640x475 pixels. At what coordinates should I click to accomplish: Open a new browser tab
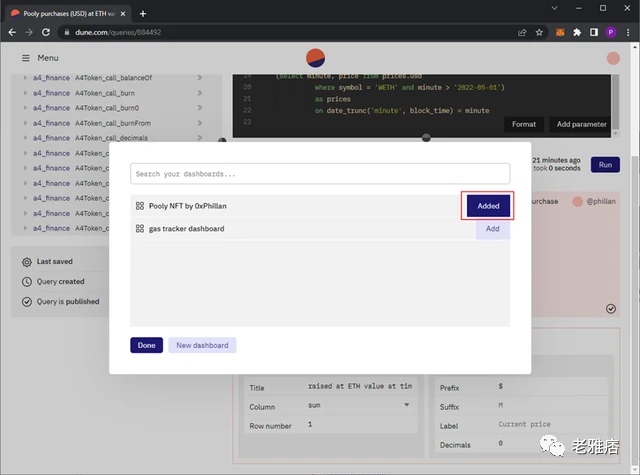(x=143, y=12)
